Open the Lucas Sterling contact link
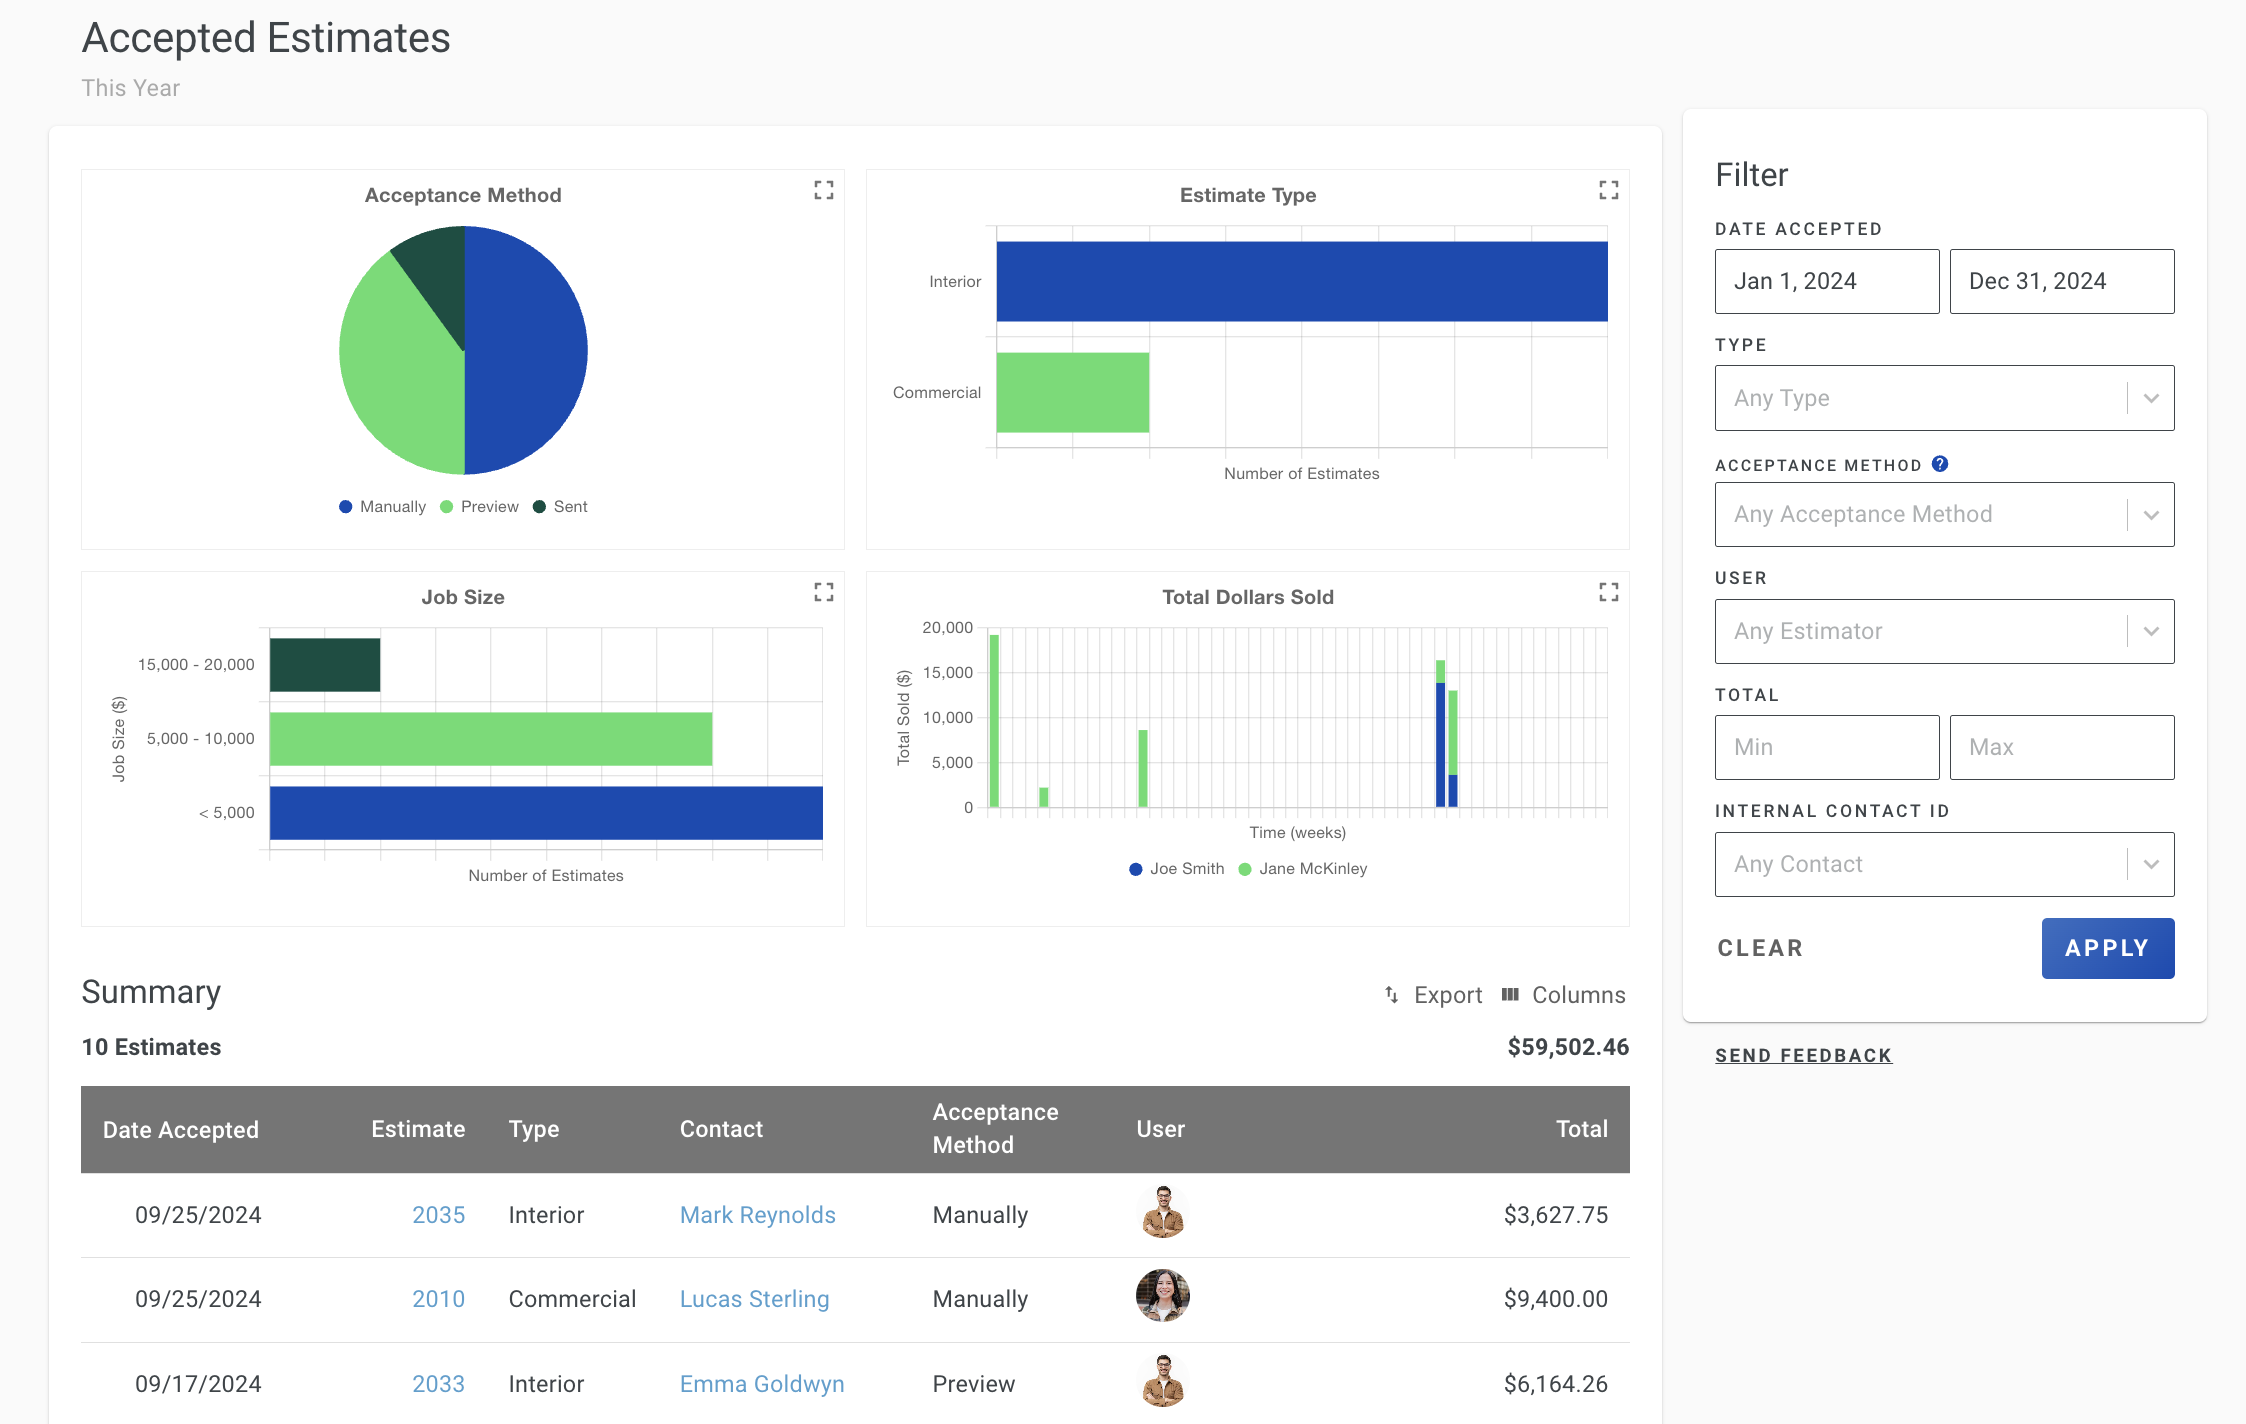This screenshot has width=2246, height=1424. pos(755,1299)
